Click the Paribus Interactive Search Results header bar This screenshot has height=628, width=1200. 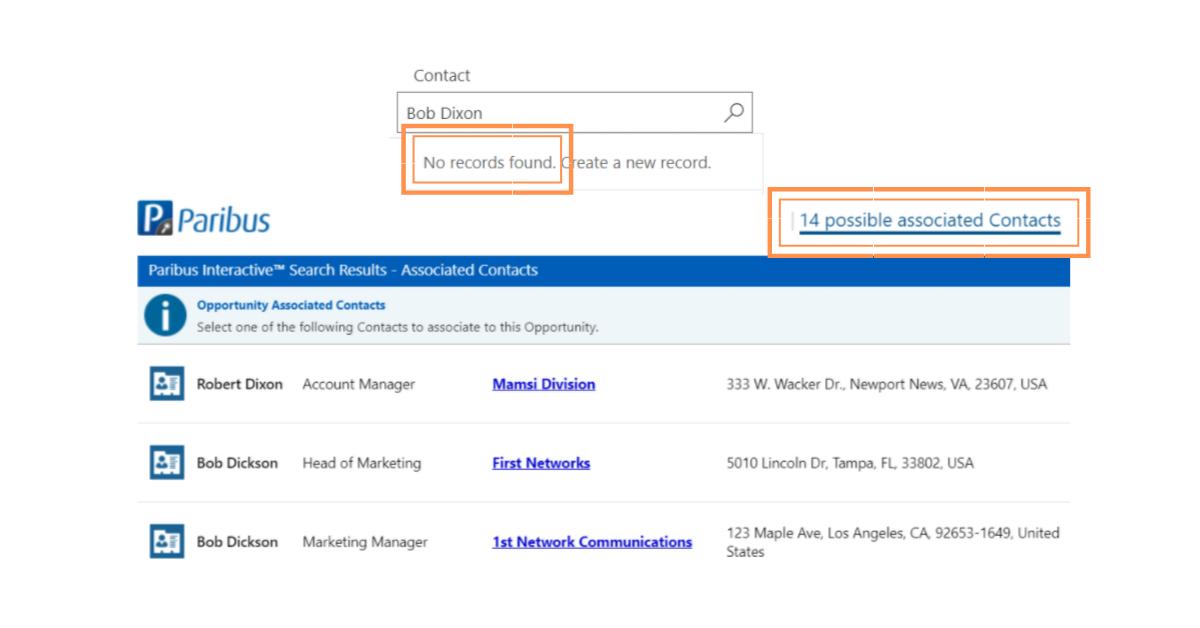(603, 270)
